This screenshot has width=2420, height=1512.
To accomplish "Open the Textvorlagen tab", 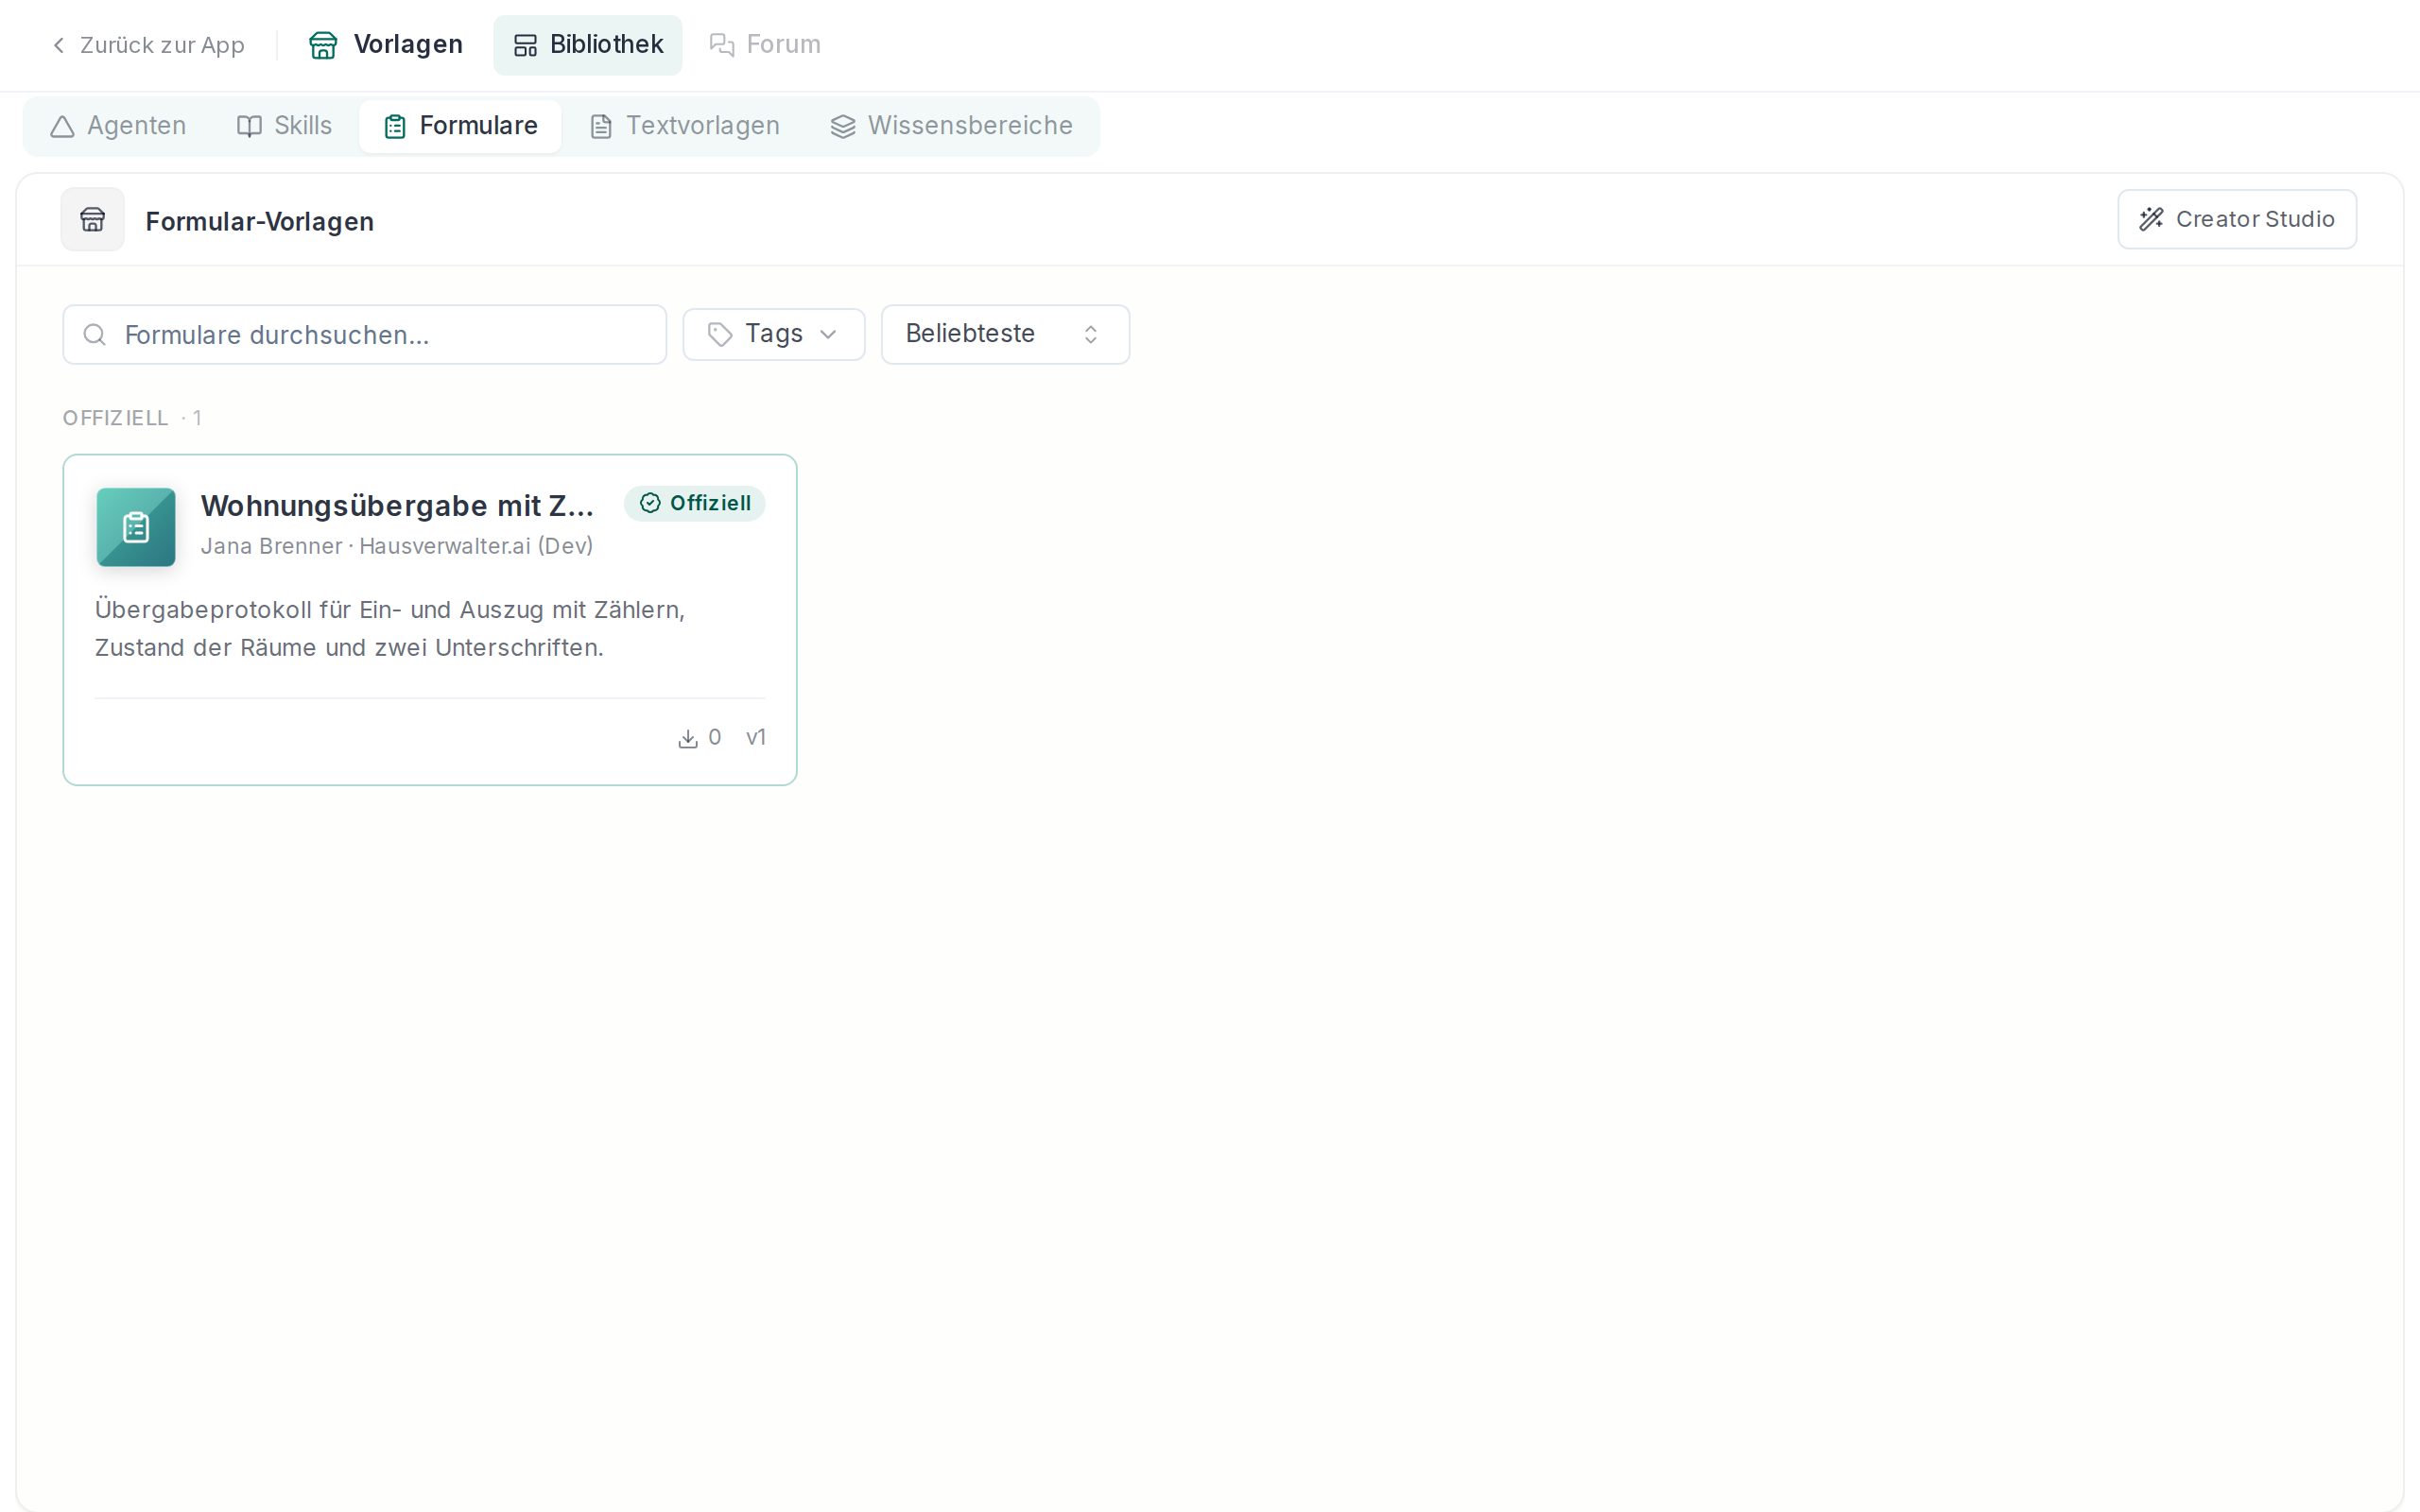I will [685, 126].
